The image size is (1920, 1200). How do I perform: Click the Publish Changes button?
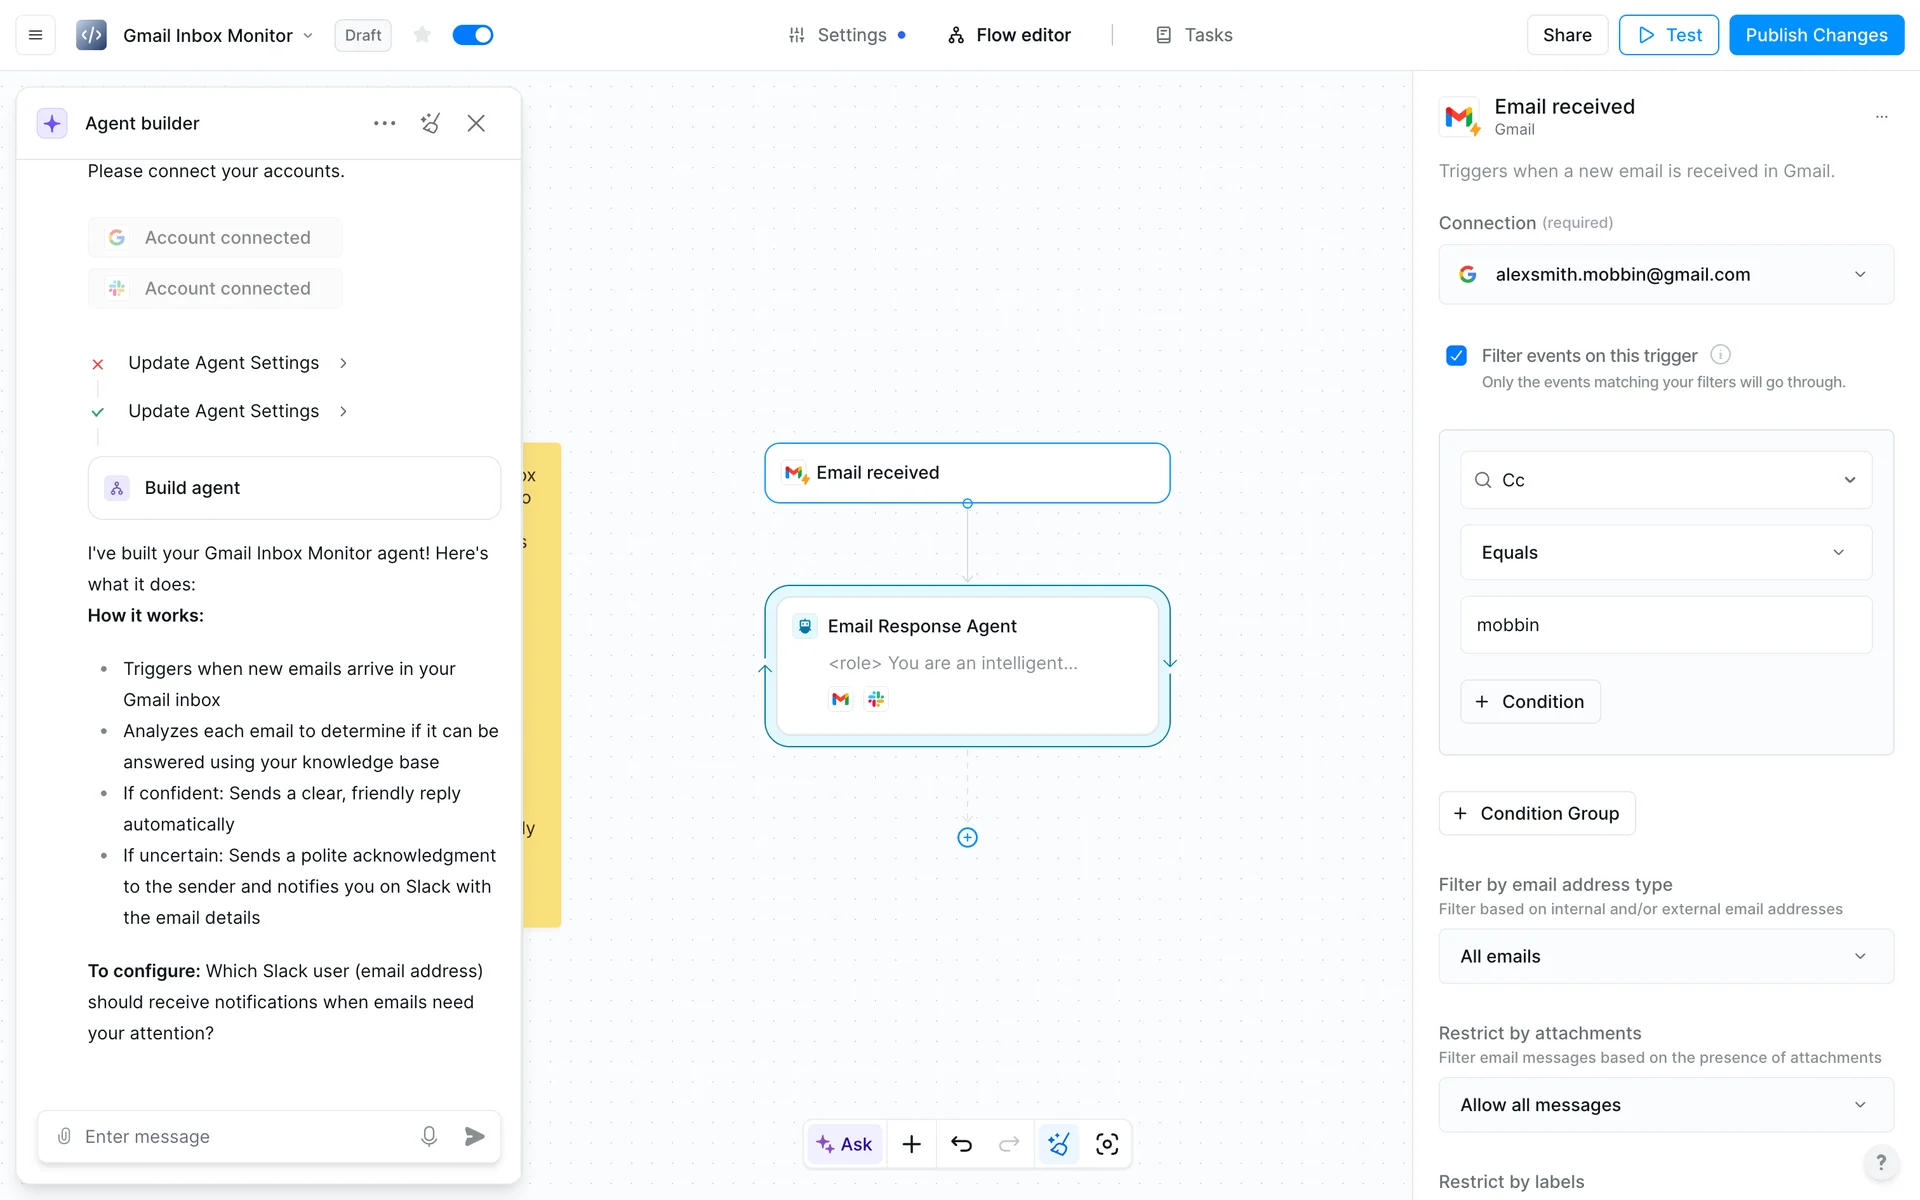[x=1816, y=35]
